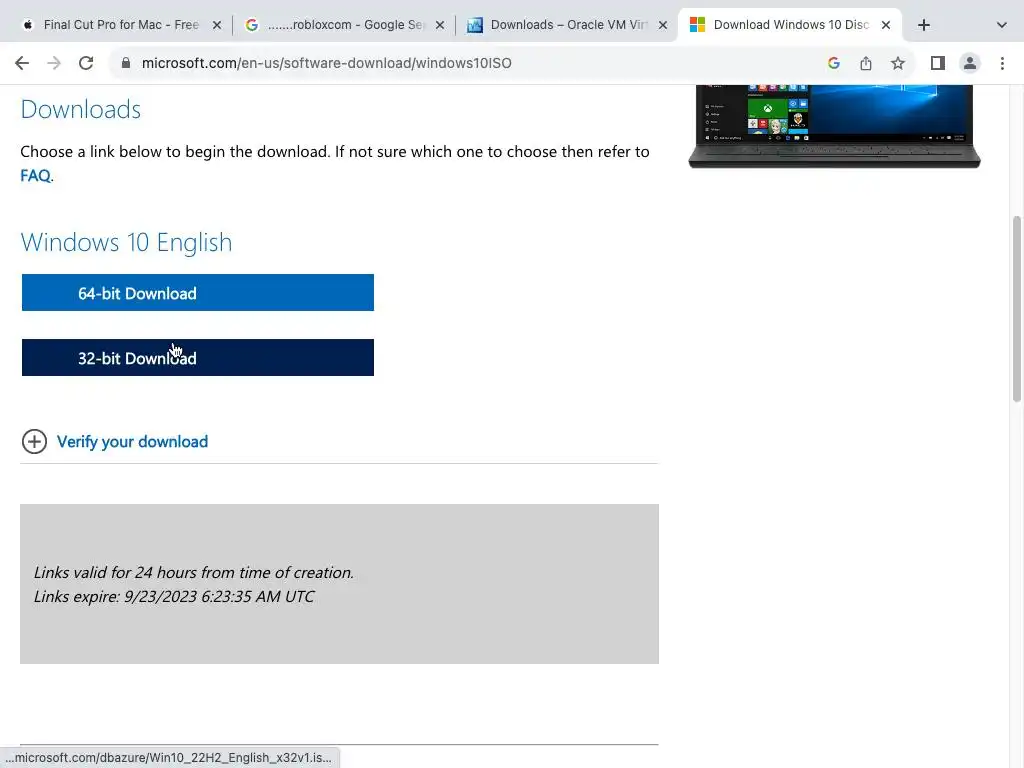Close the Oracle VM VirtualBox tab

click(663, 25)
